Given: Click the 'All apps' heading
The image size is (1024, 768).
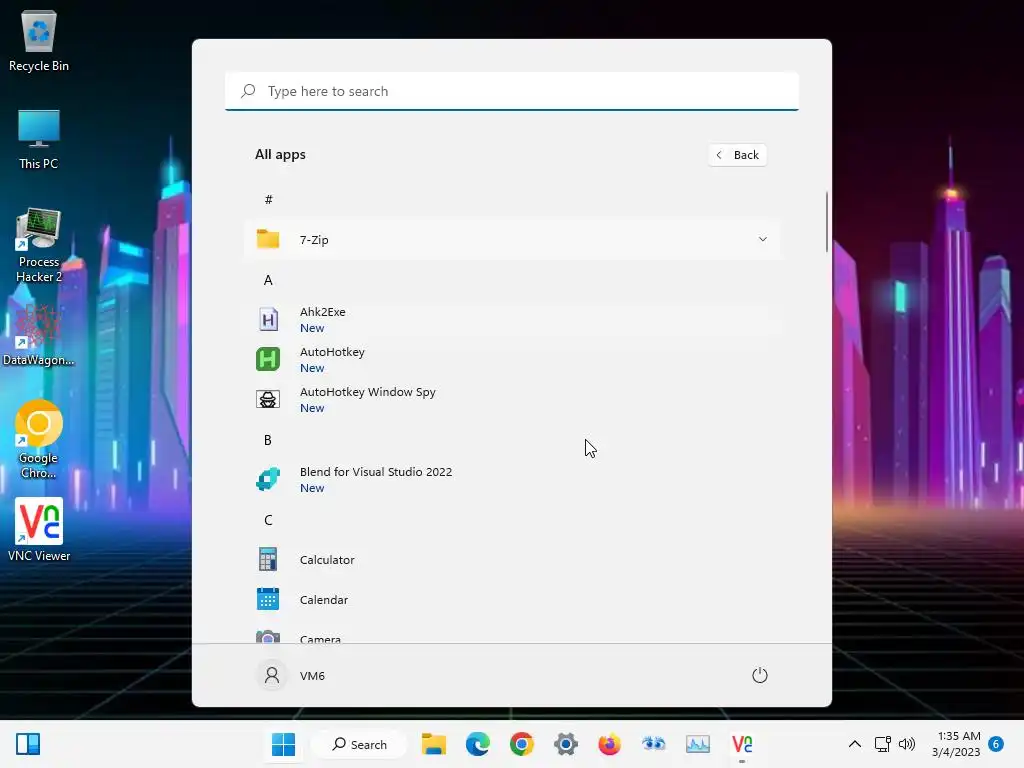Looking at the screenshot, I should [280, 155].
